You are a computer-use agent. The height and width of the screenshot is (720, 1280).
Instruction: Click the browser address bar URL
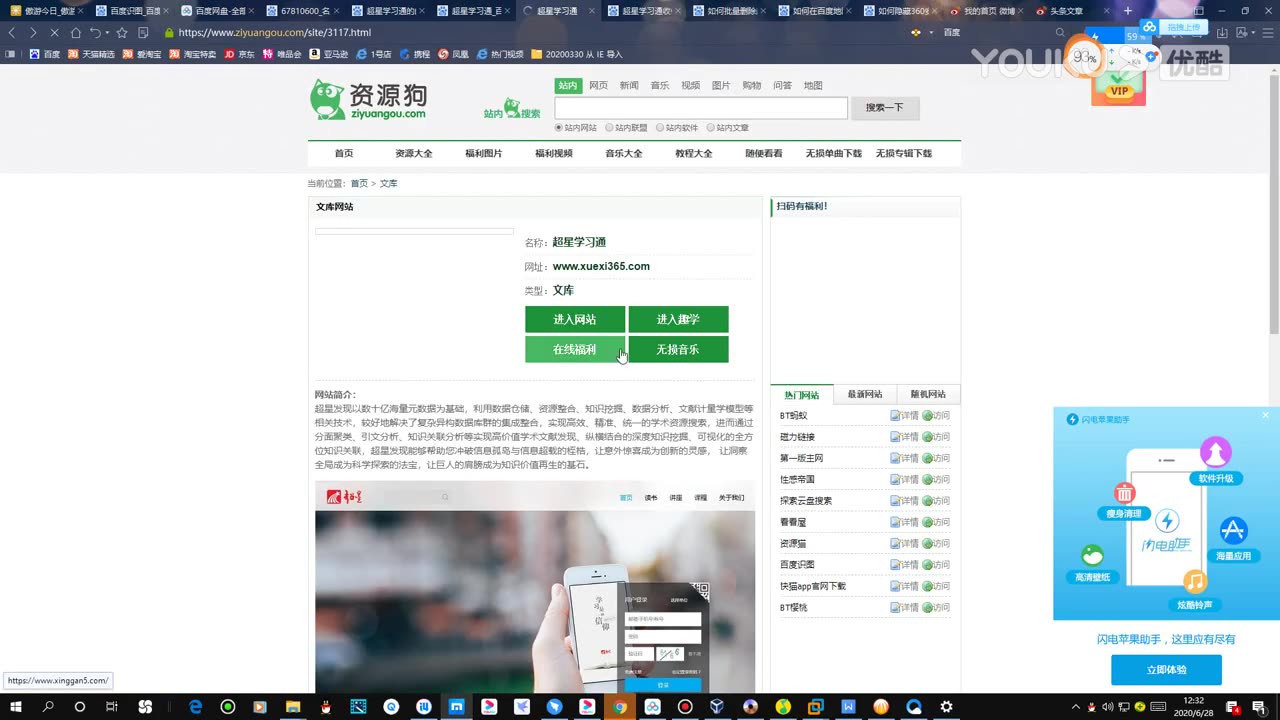click(x=274, y=32)
